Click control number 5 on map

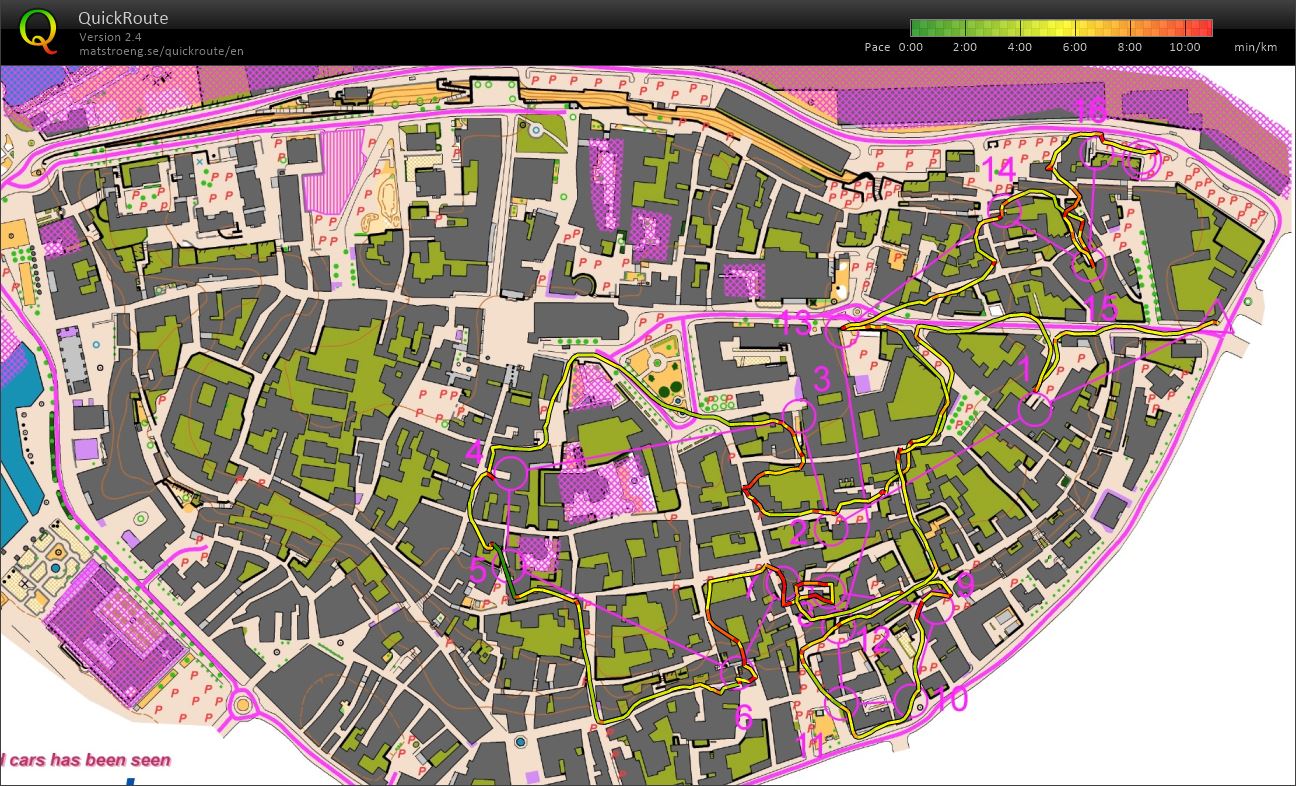click(x=477, y=573)
